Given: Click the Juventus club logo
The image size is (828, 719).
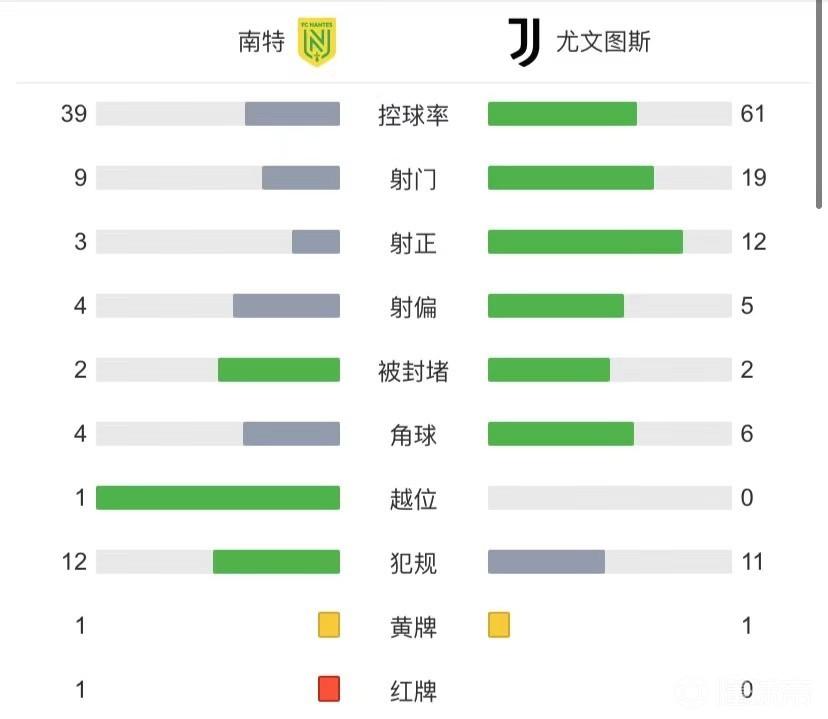Looking at the screenshot, I should [x=524, y=43].
